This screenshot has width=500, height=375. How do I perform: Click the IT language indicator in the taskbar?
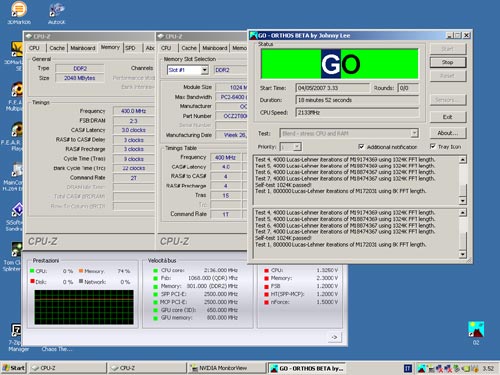408,368
